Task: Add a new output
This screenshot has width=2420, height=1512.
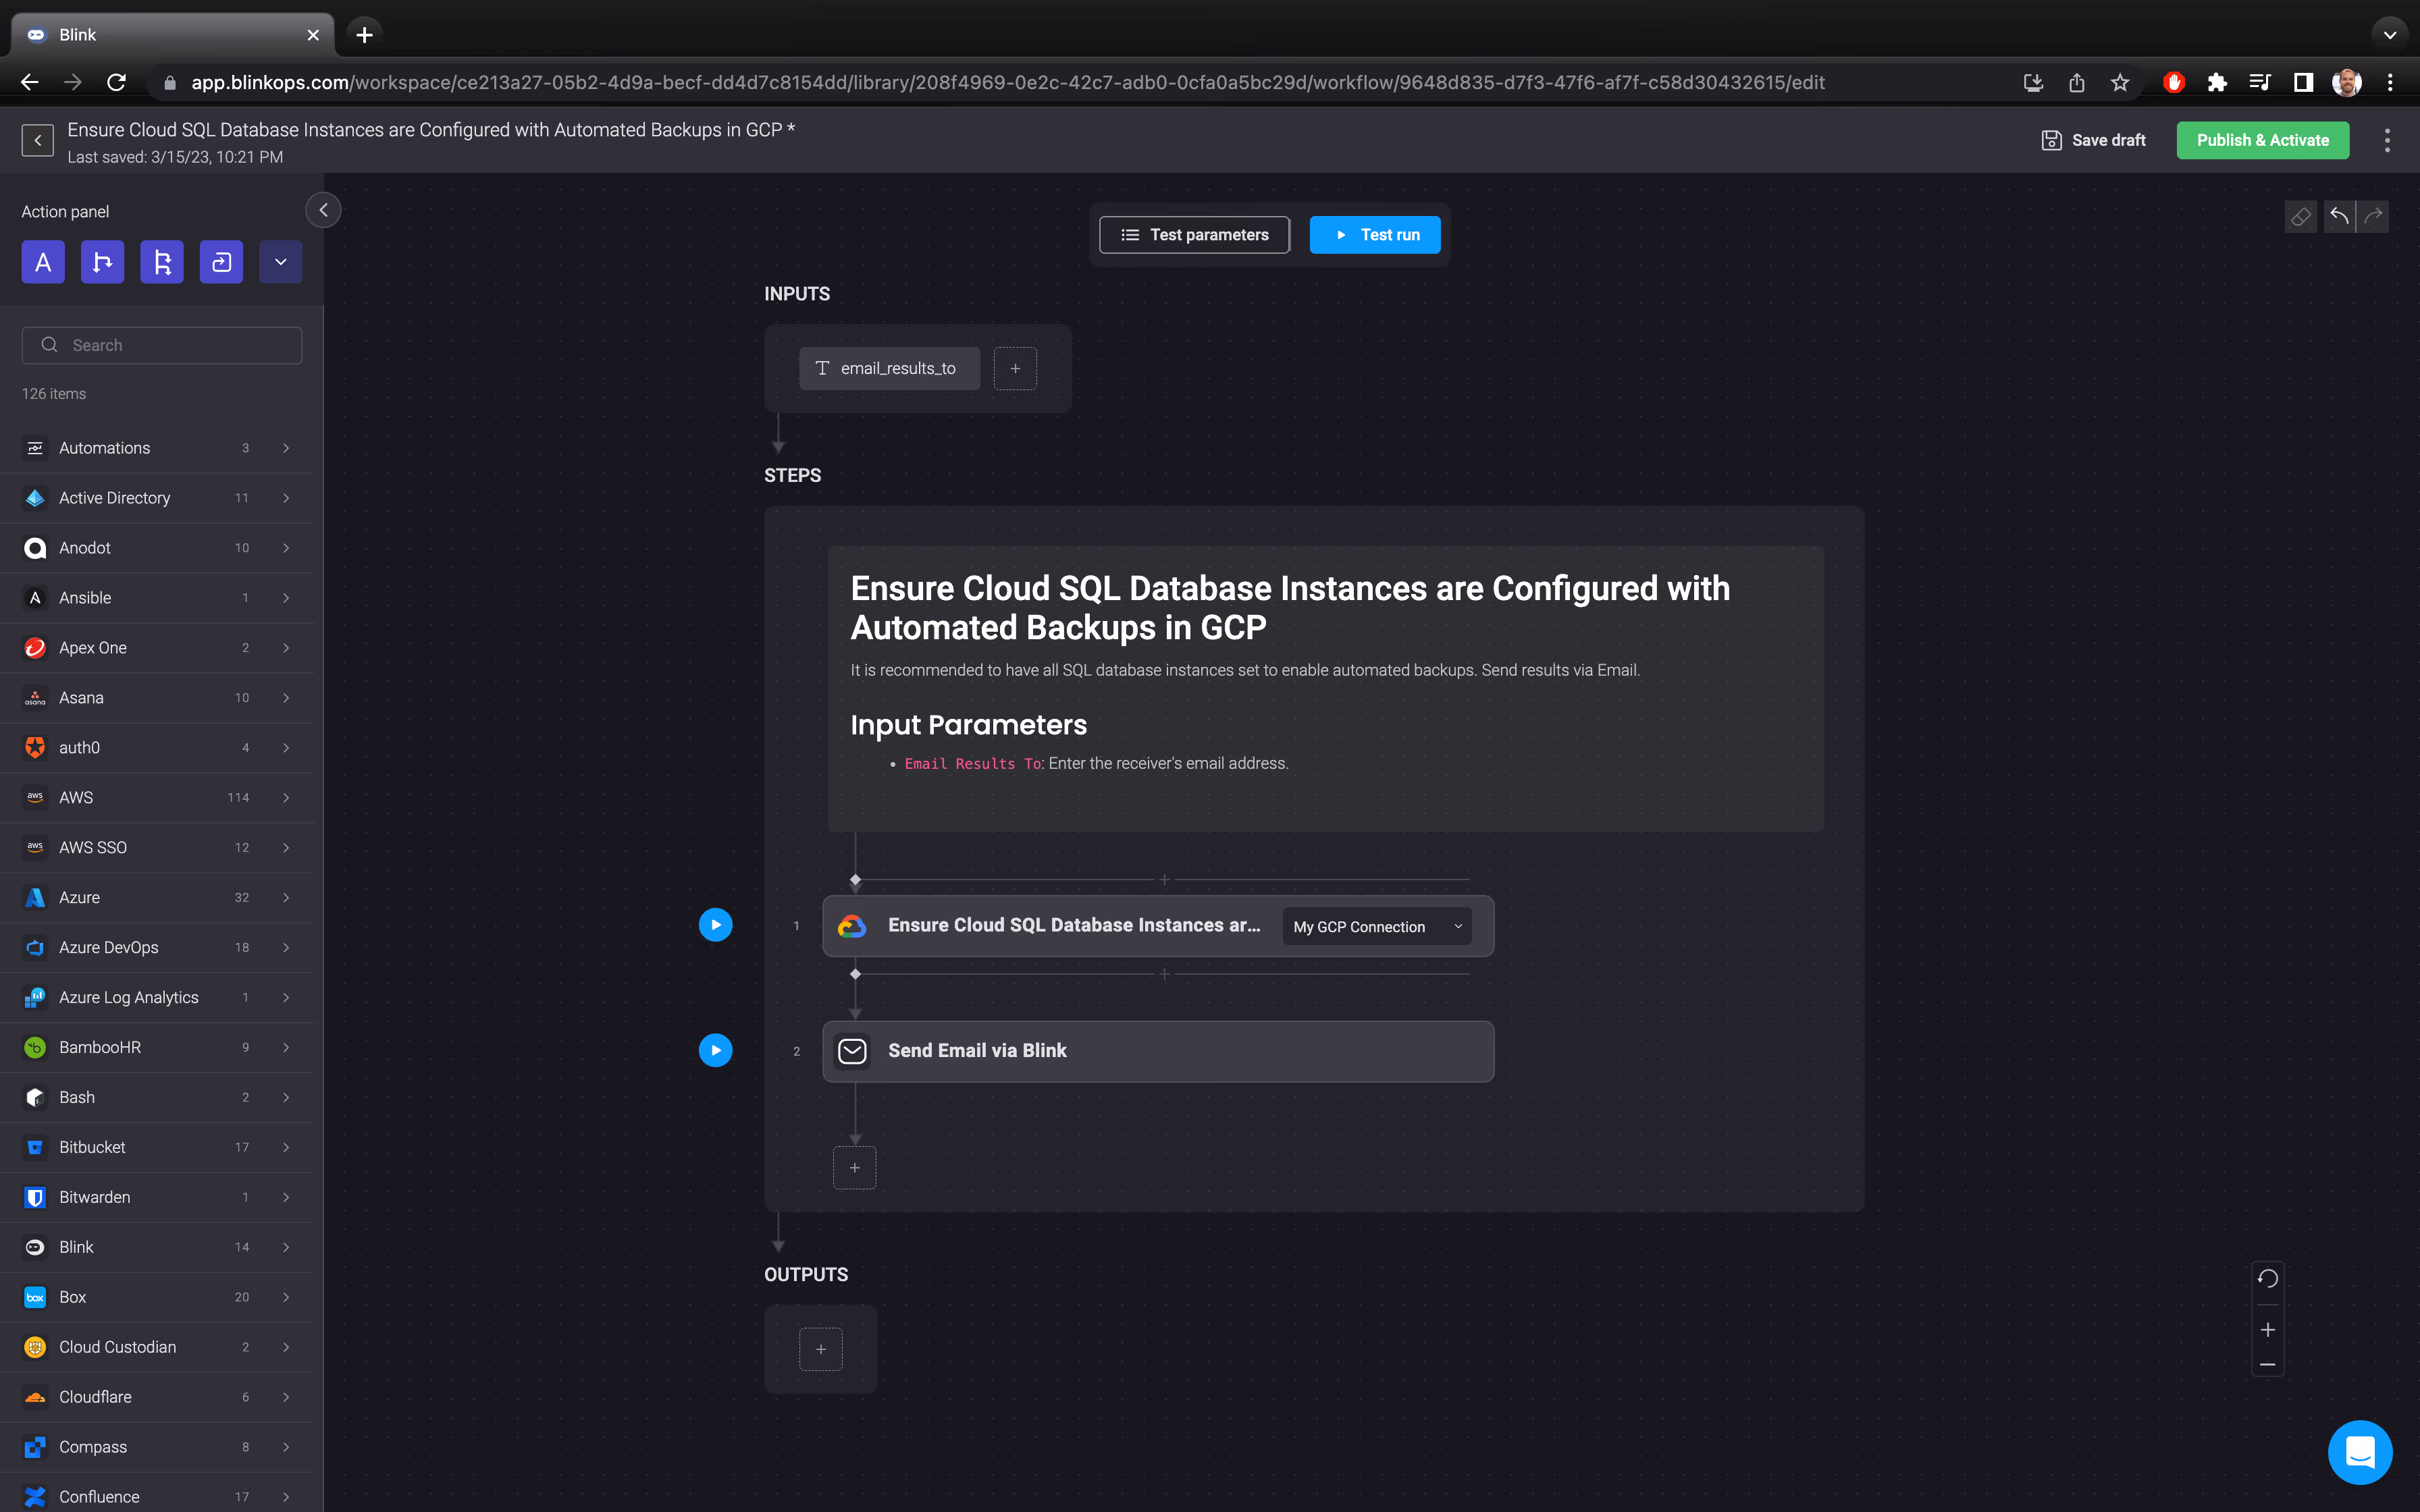Action: point(821,1349)
